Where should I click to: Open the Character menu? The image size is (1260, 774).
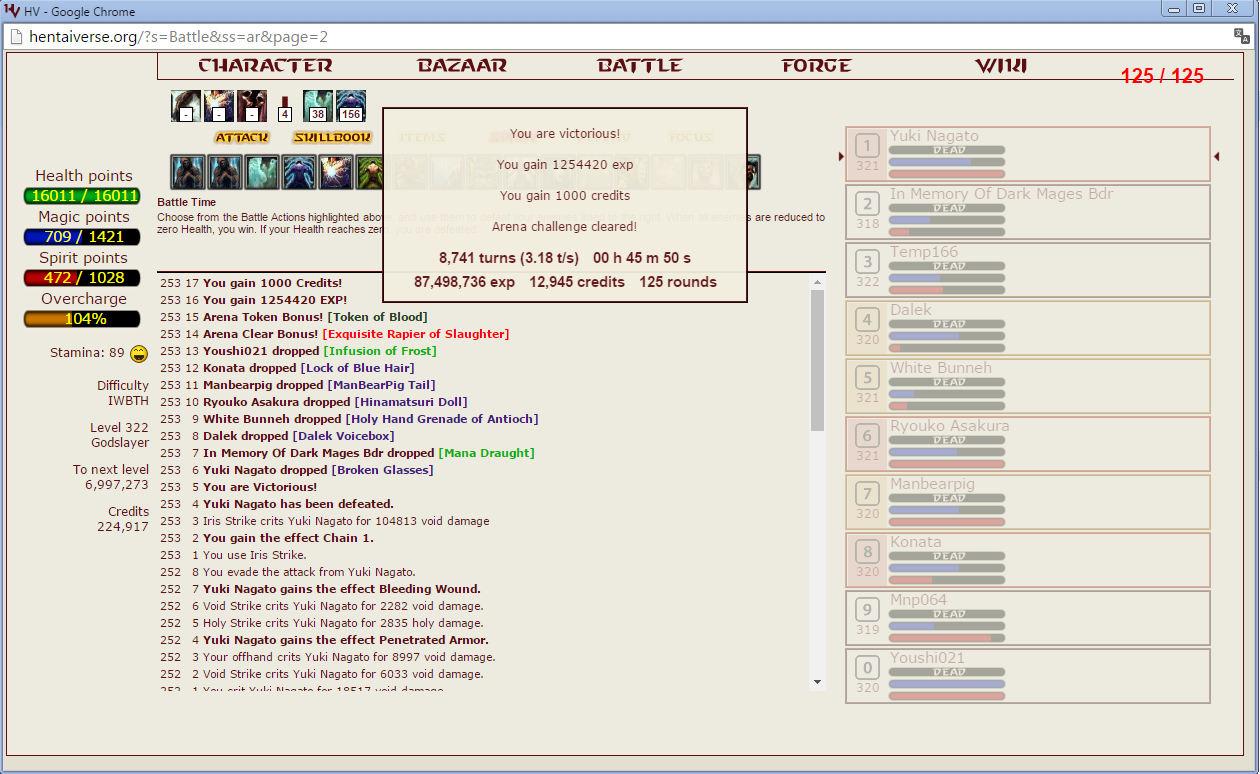[x=265, y=66]
